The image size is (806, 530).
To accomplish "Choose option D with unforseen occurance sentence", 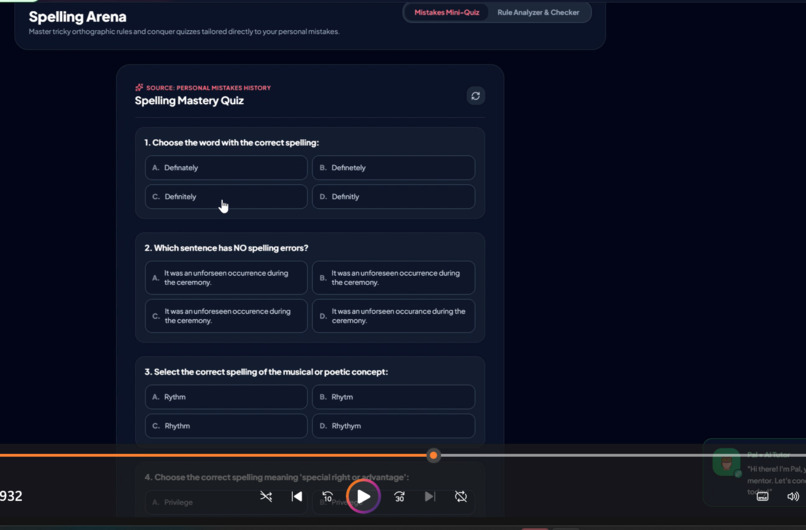I will 394,316.
